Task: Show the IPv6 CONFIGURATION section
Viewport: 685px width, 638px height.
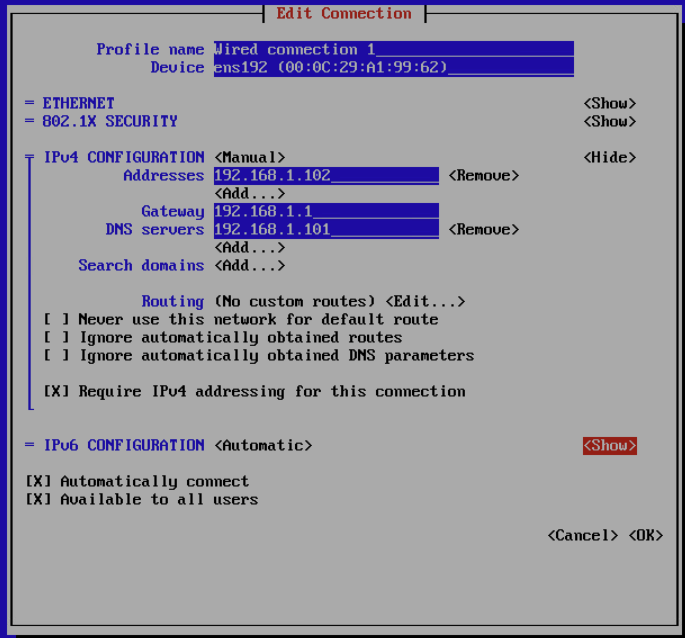Action: point(610,446)
